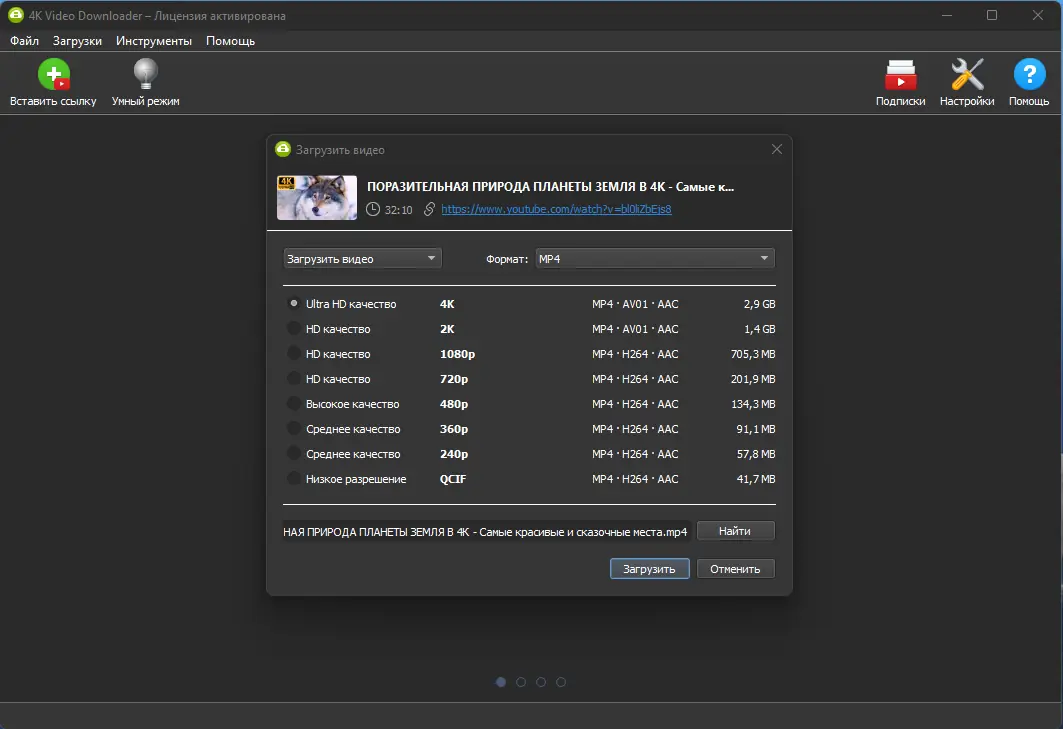Open Subscriptions (Подписки) icon
The image size is (1063, 729).
(900, 75)
